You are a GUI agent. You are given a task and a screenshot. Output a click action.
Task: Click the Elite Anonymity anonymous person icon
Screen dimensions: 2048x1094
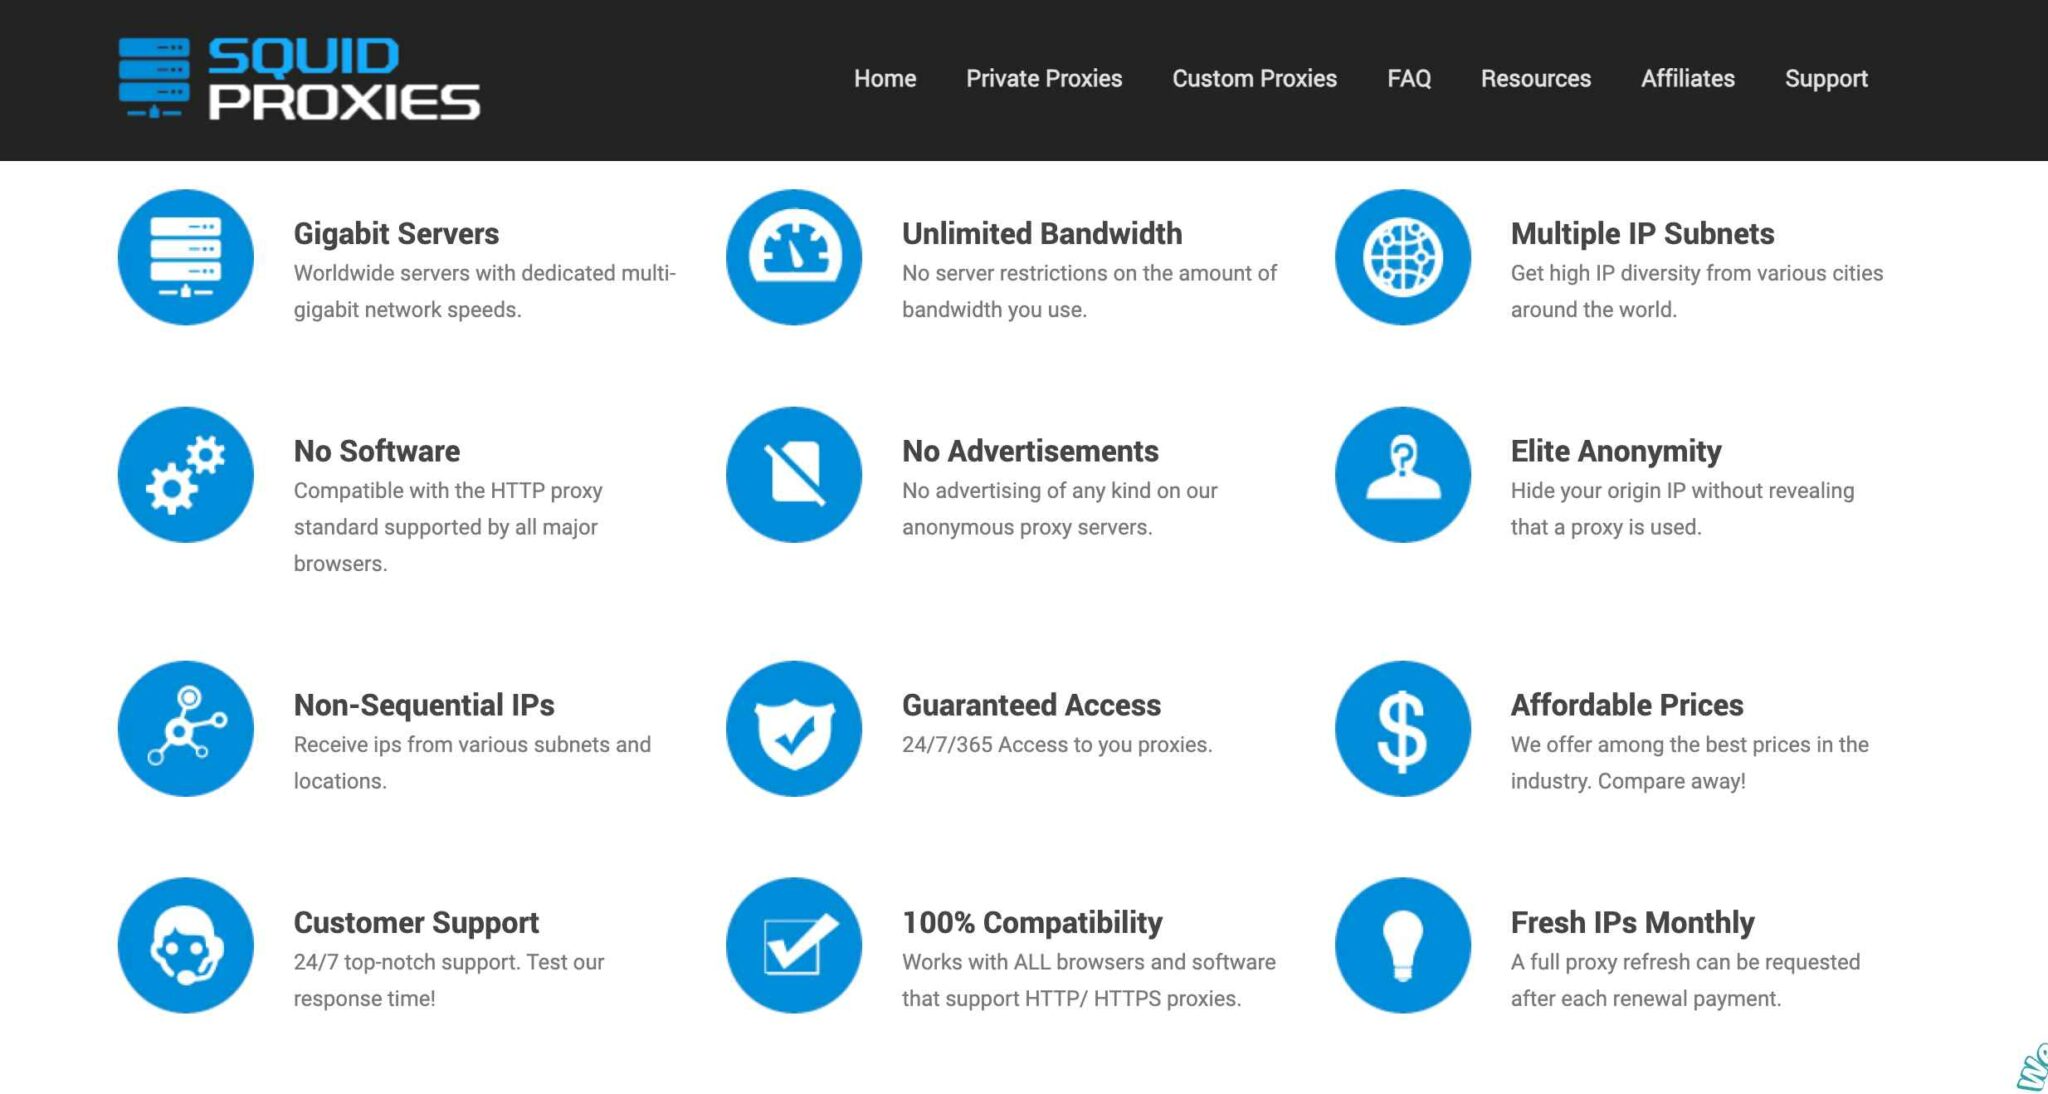click(x=1403, y=474)
